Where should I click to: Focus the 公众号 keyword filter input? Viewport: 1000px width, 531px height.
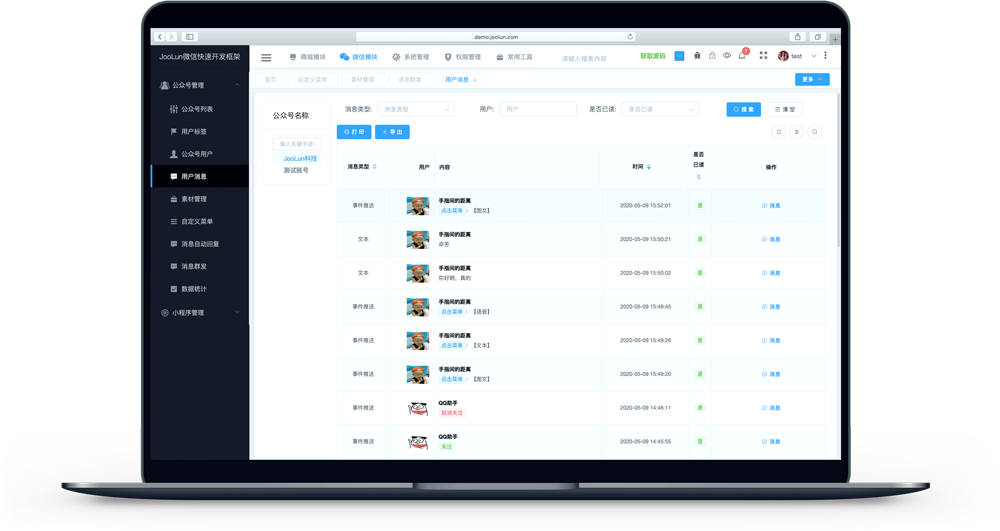click(x=297, y=144)
